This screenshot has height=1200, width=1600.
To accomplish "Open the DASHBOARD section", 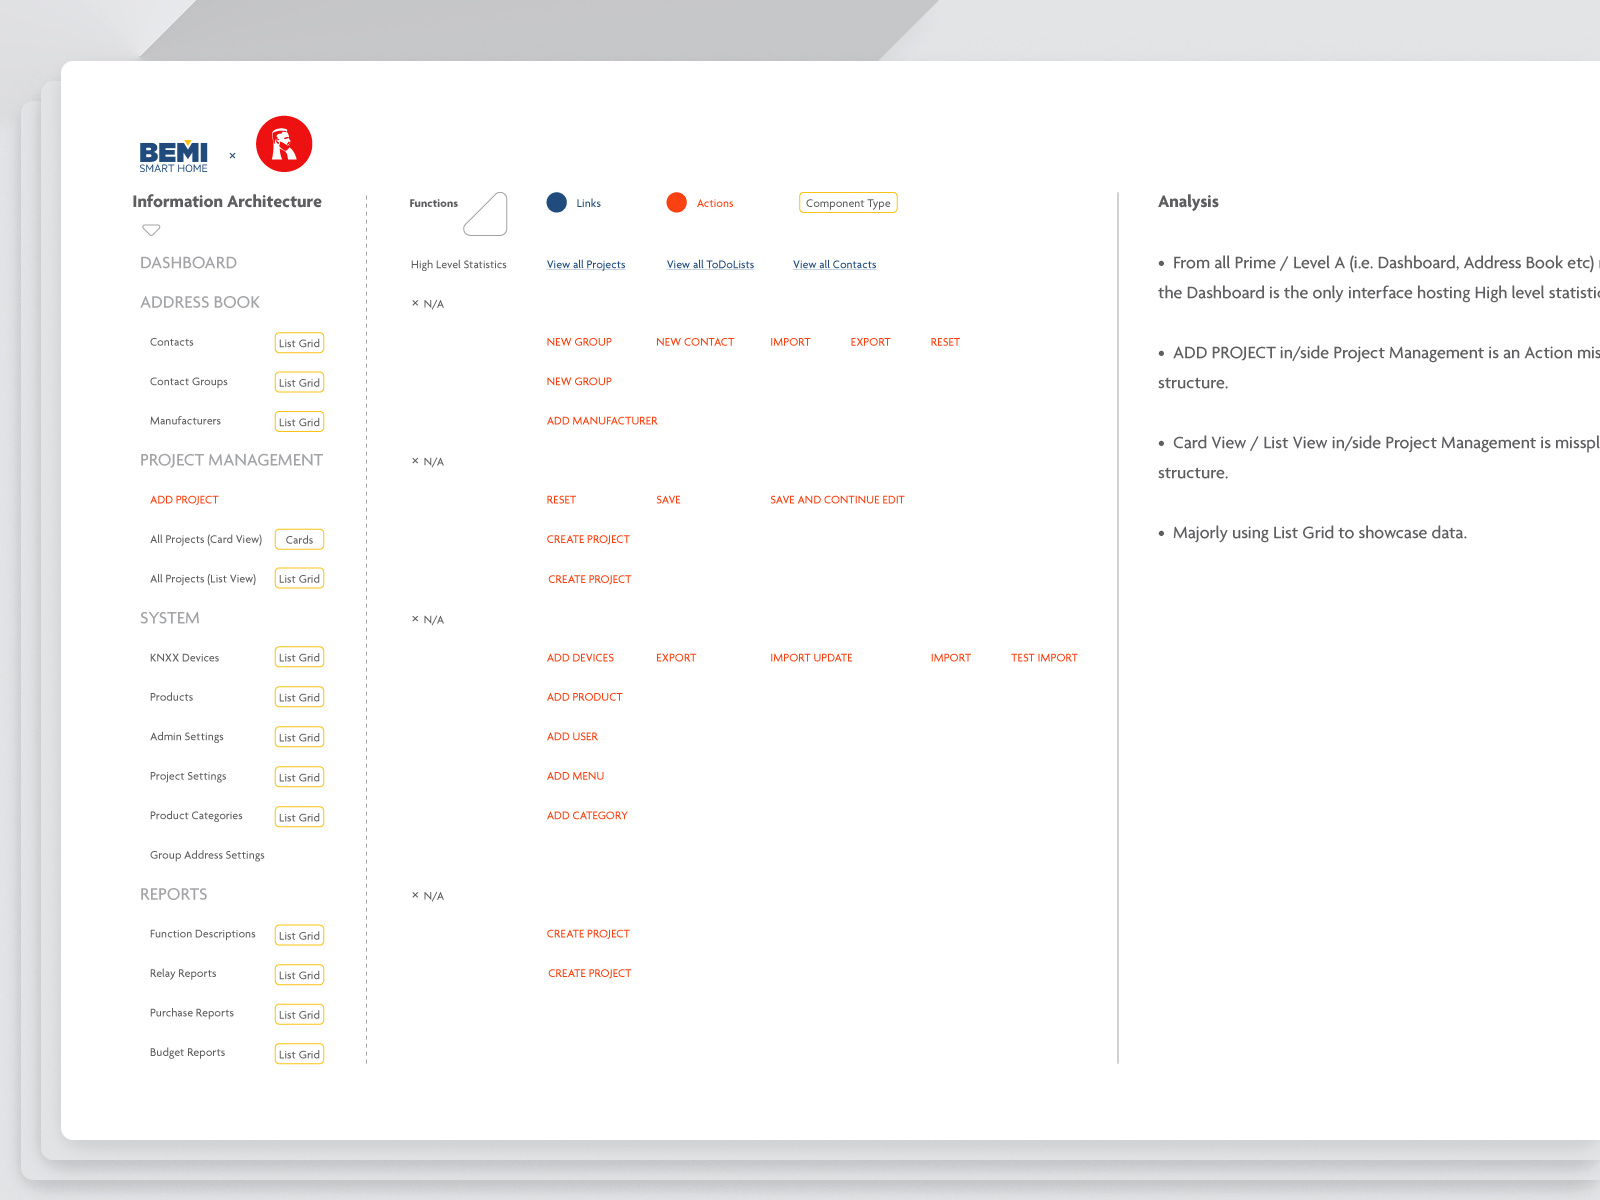I will click(188, 263).
